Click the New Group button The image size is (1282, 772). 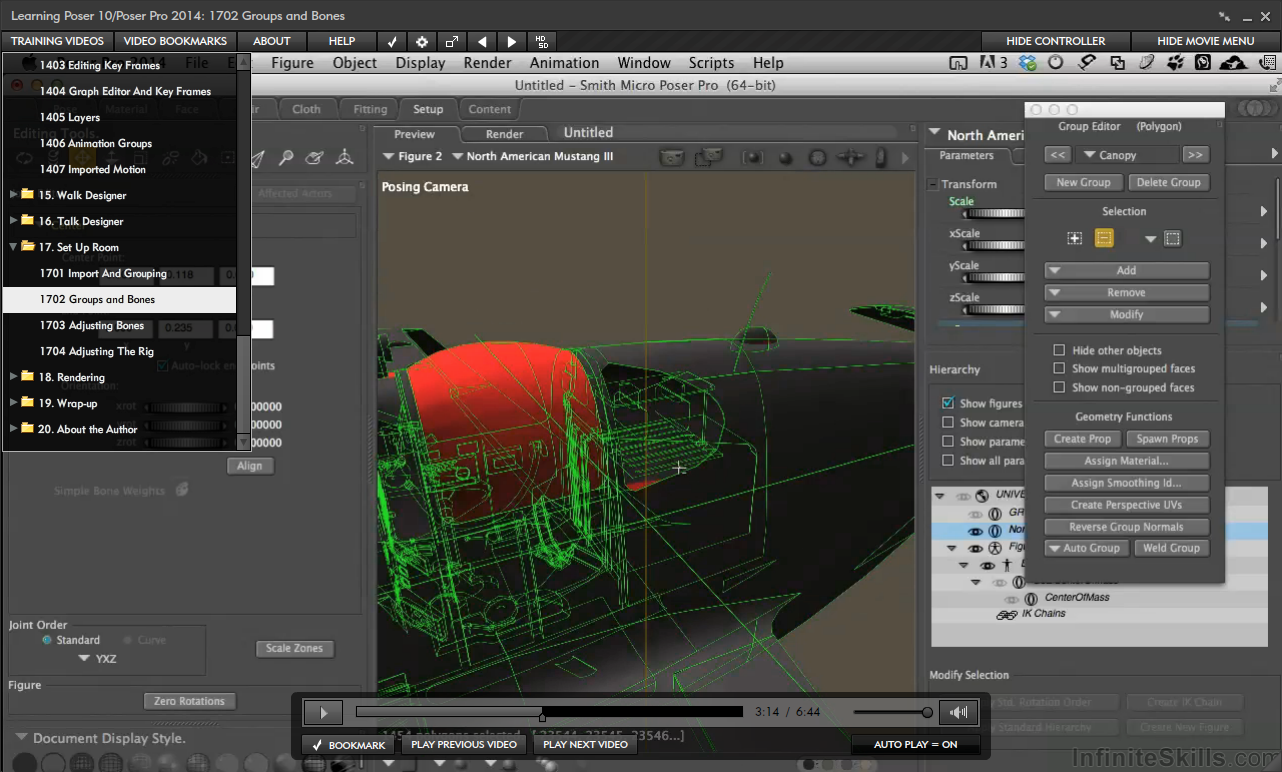[1084, 183]
